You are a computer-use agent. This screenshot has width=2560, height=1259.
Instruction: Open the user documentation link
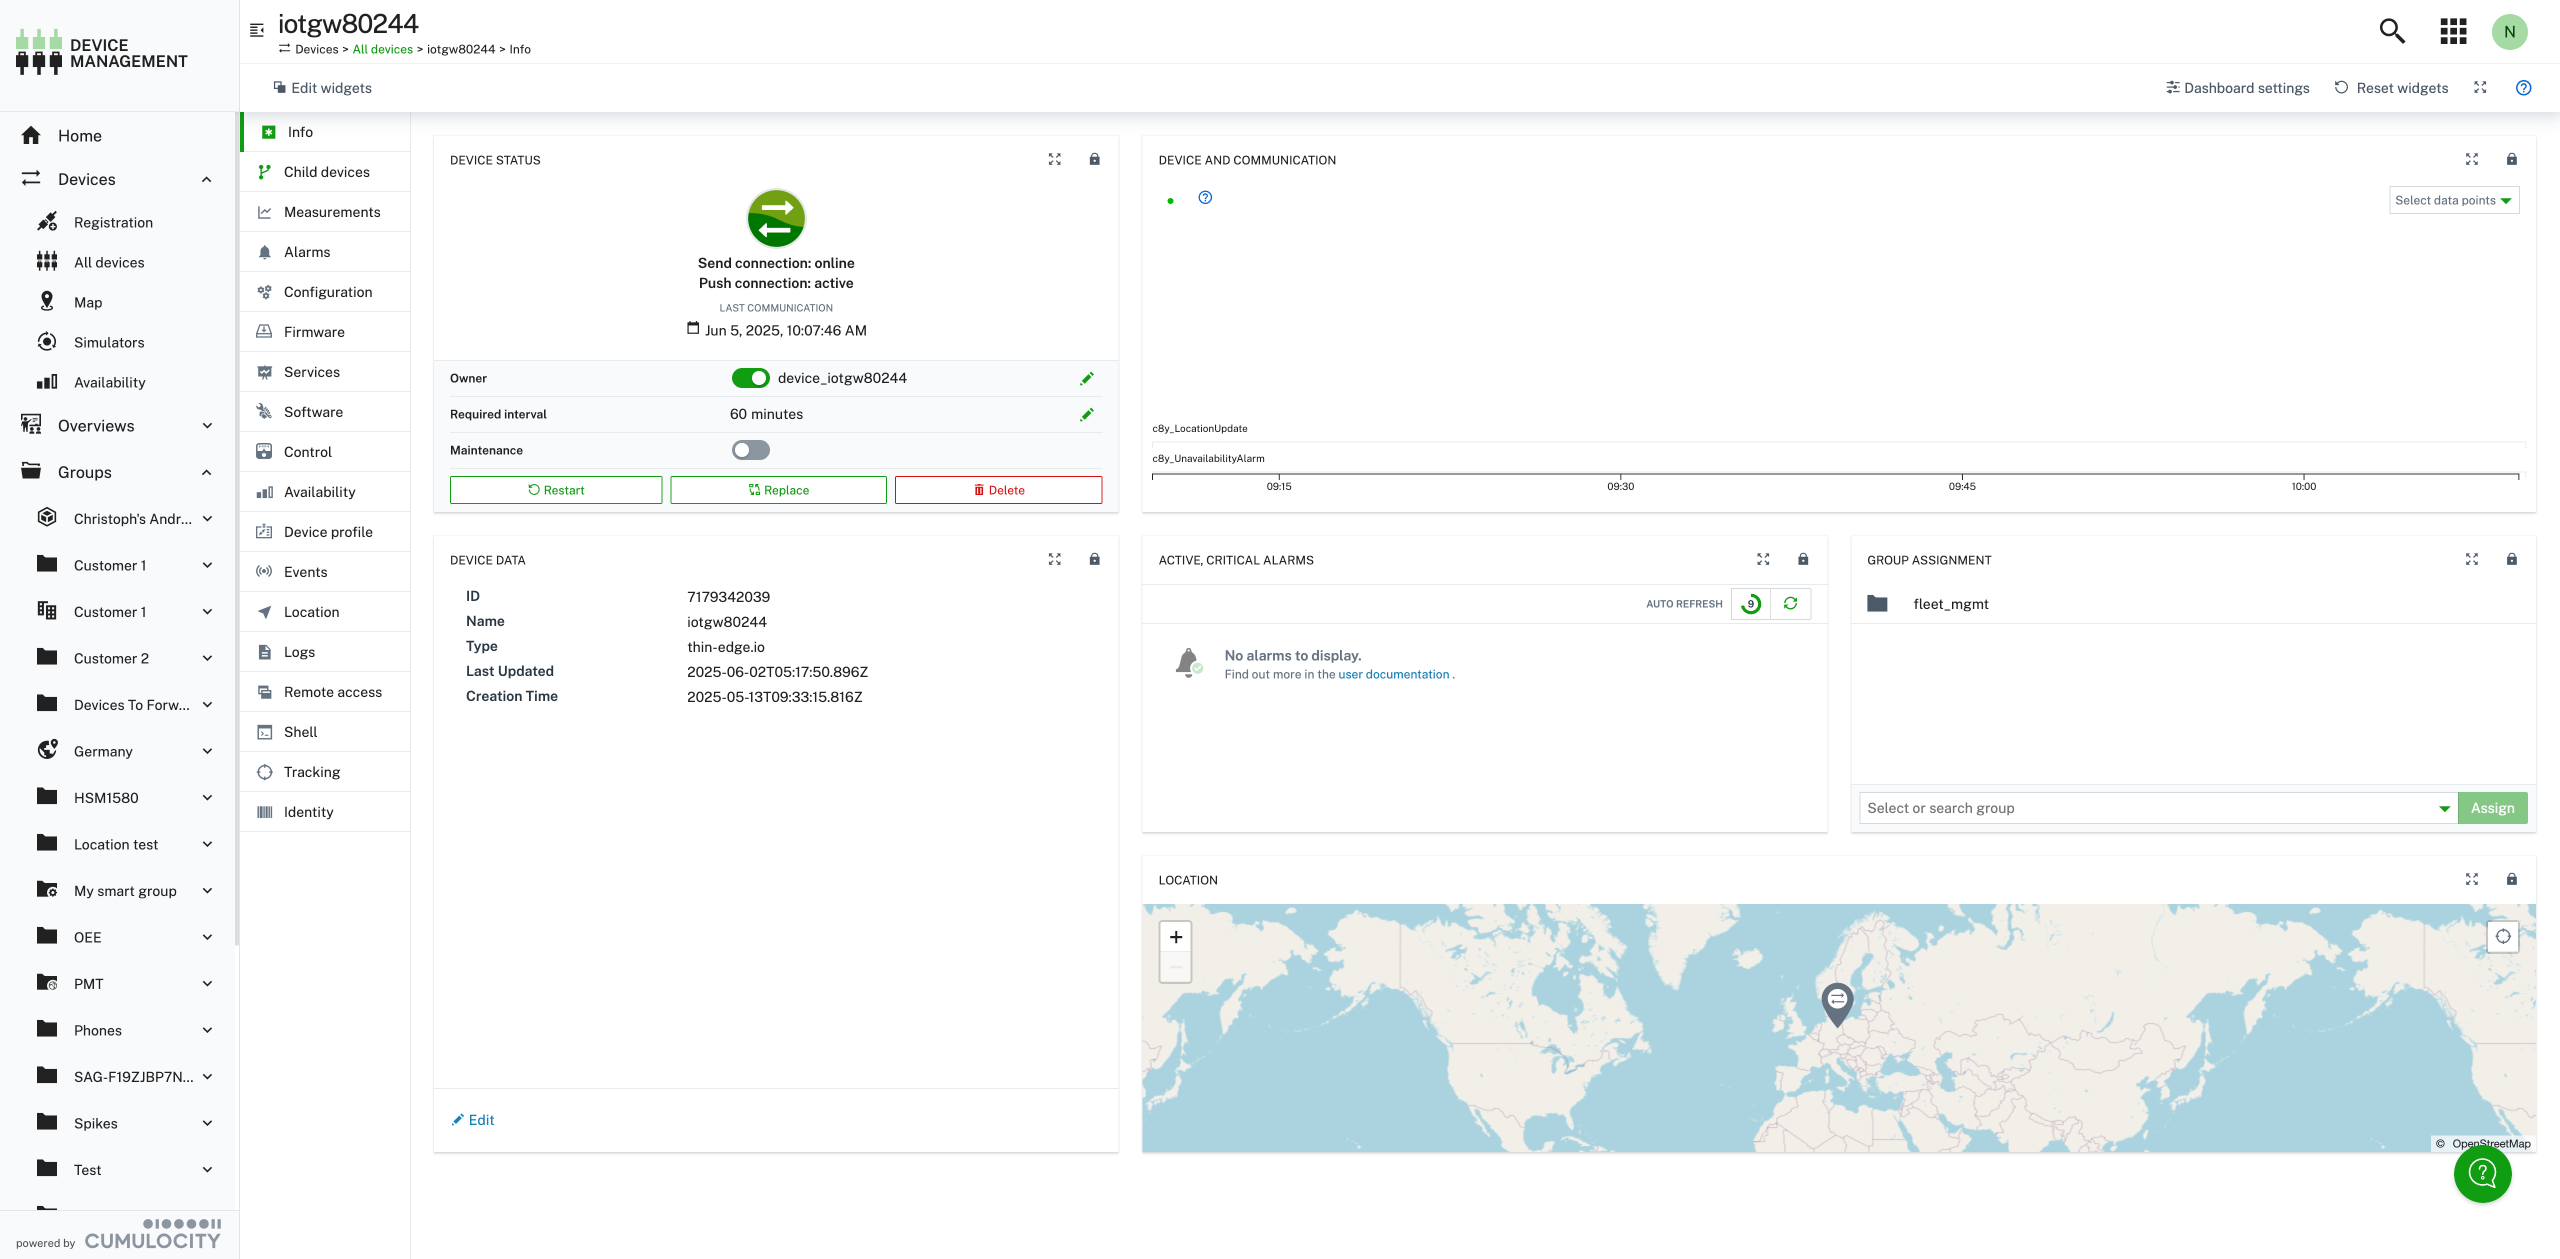point(1393,675)
